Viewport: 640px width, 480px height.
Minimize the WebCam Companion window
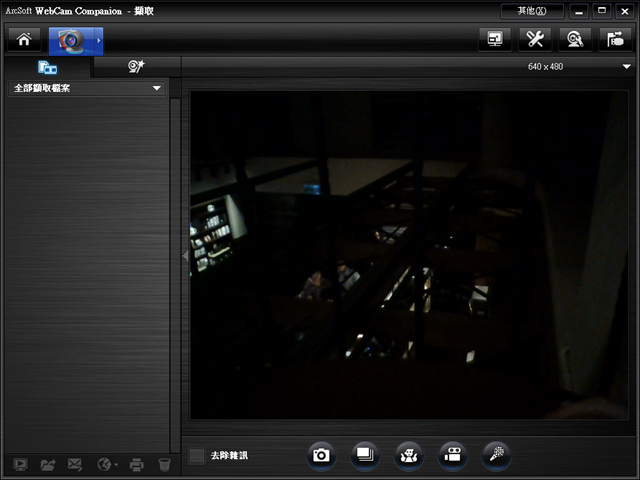pos(579,11)
